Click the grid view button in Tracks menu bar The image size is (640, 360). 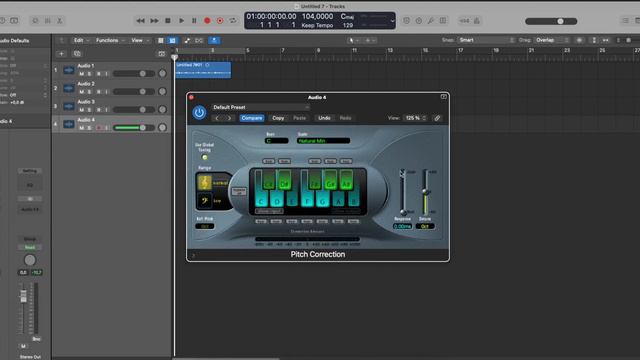[x=161, y=40]
